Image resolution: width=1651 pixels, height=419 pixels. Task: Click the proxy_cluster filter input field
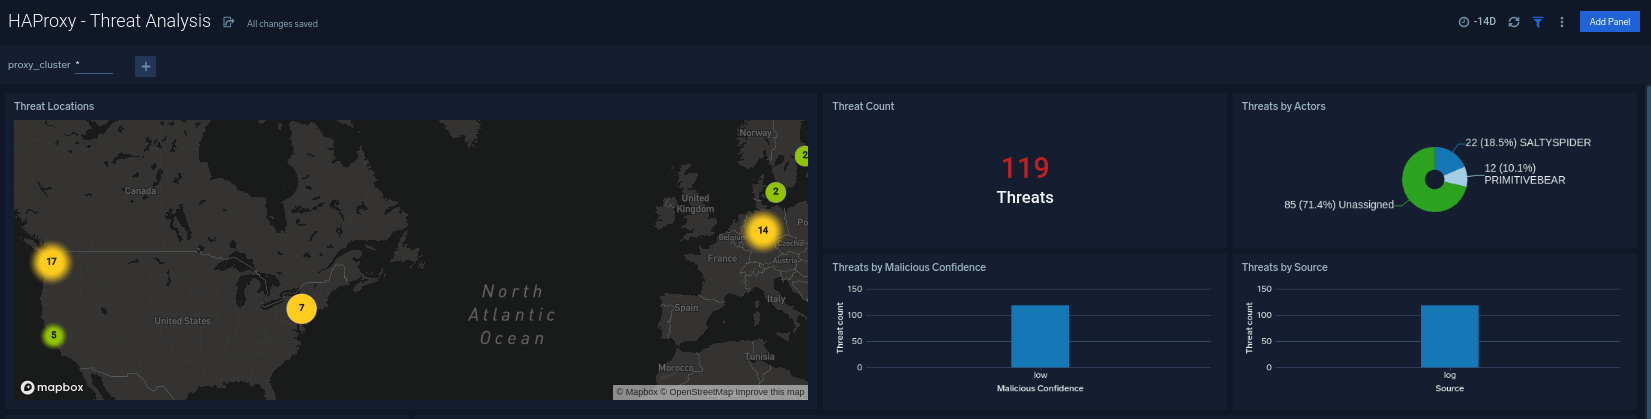point(94,66)
